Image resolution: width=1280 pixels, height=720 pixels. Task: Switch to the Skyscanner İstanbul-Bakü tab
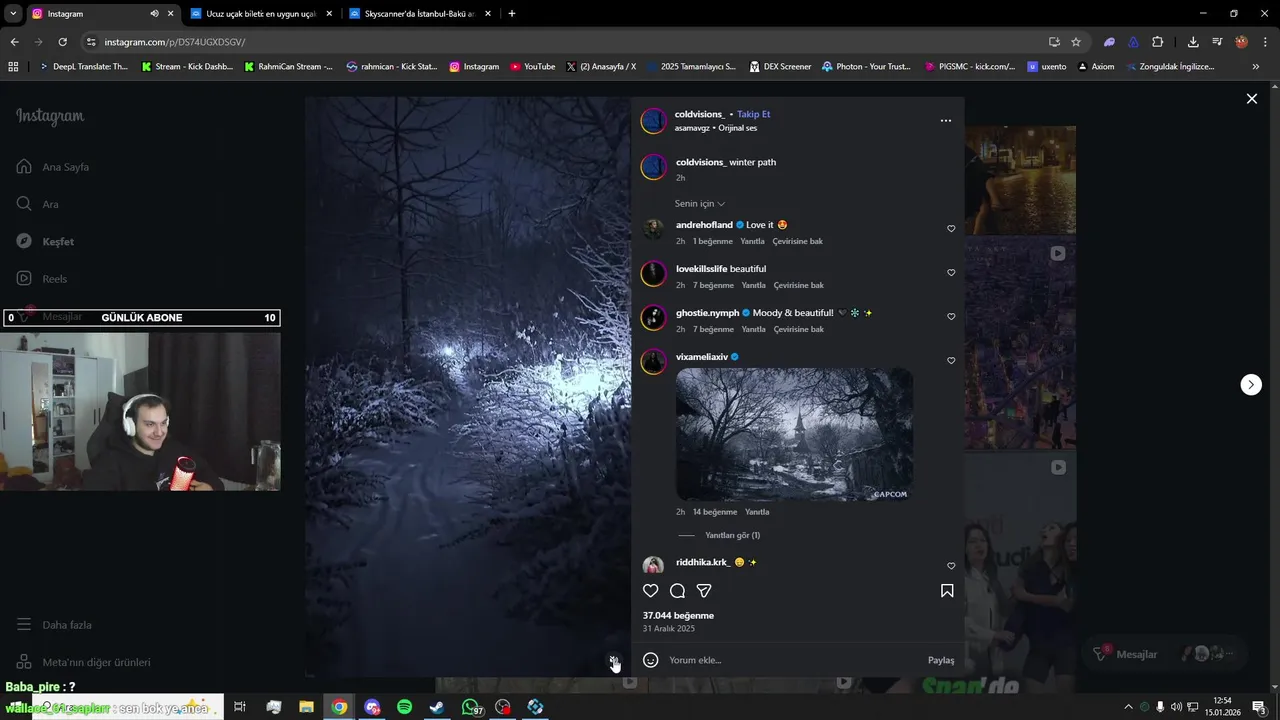coord(420,14)
